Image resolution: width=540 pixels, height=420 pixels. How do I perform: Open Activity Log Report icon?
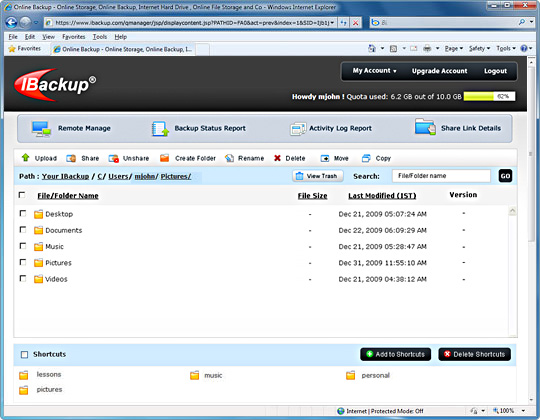pyautogui.click(x=298, y=129)
